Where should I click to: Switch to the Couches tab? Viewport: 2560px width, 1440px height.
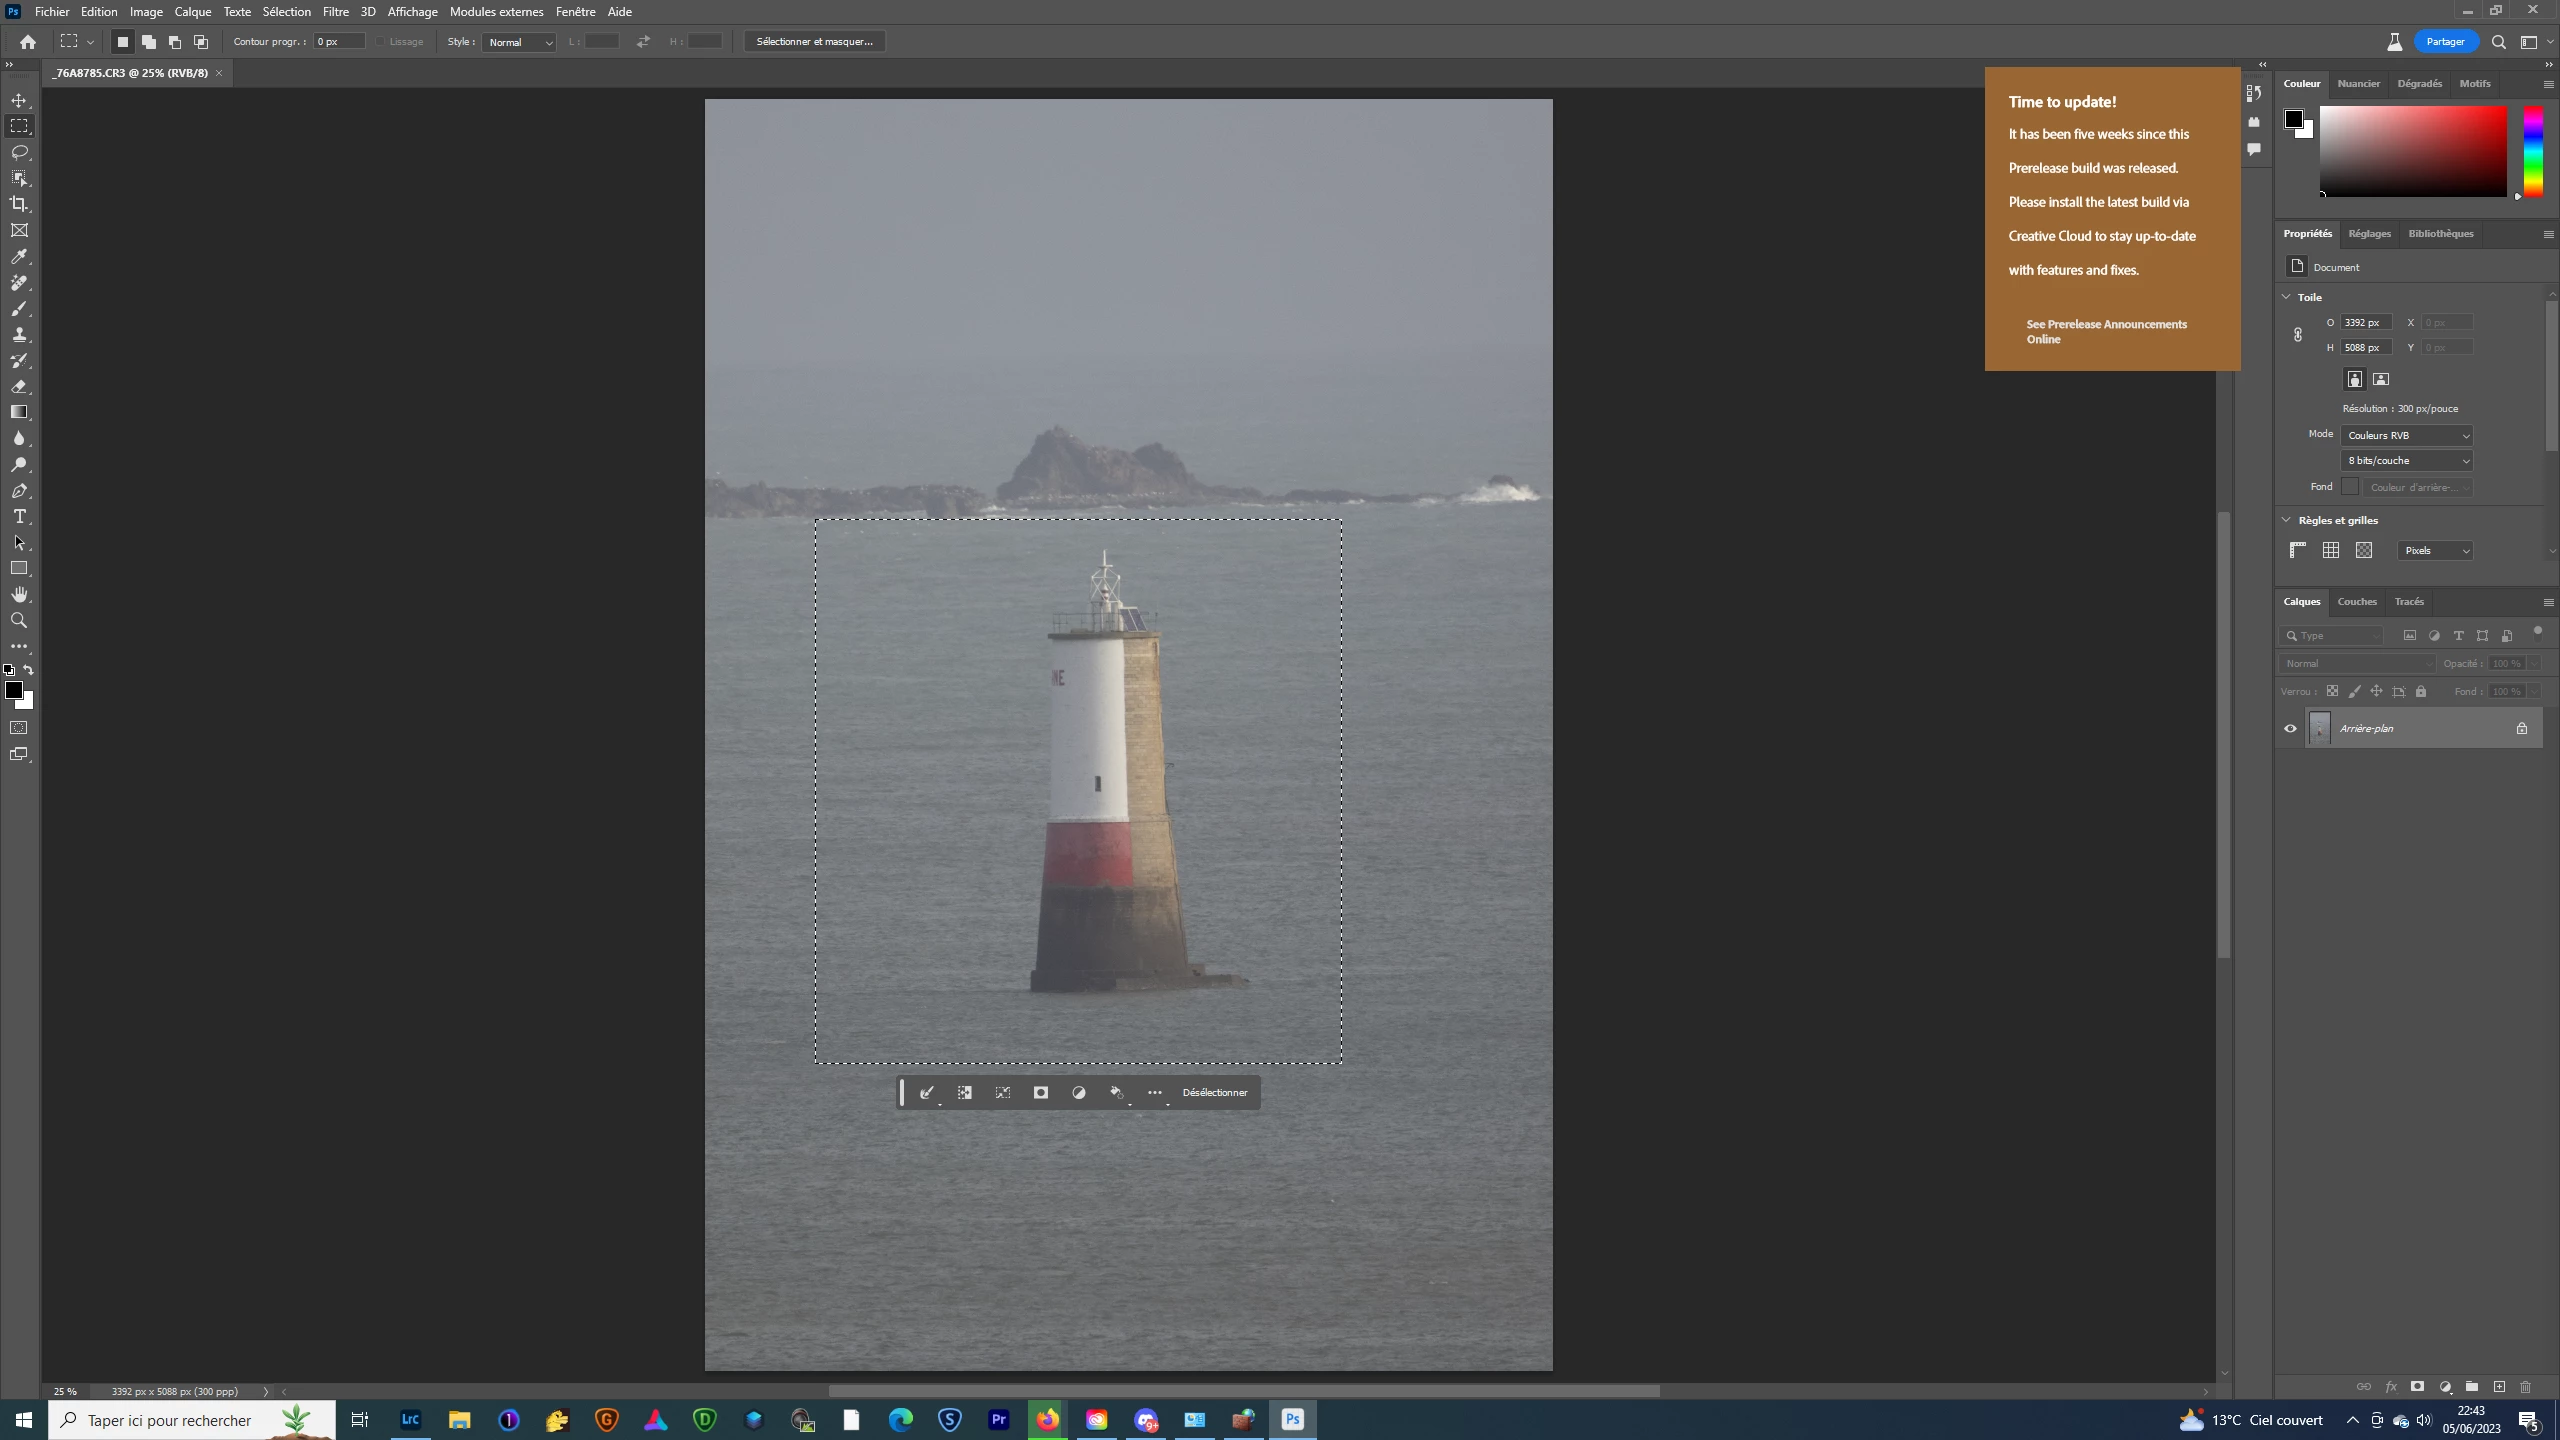pos(2356,602)
